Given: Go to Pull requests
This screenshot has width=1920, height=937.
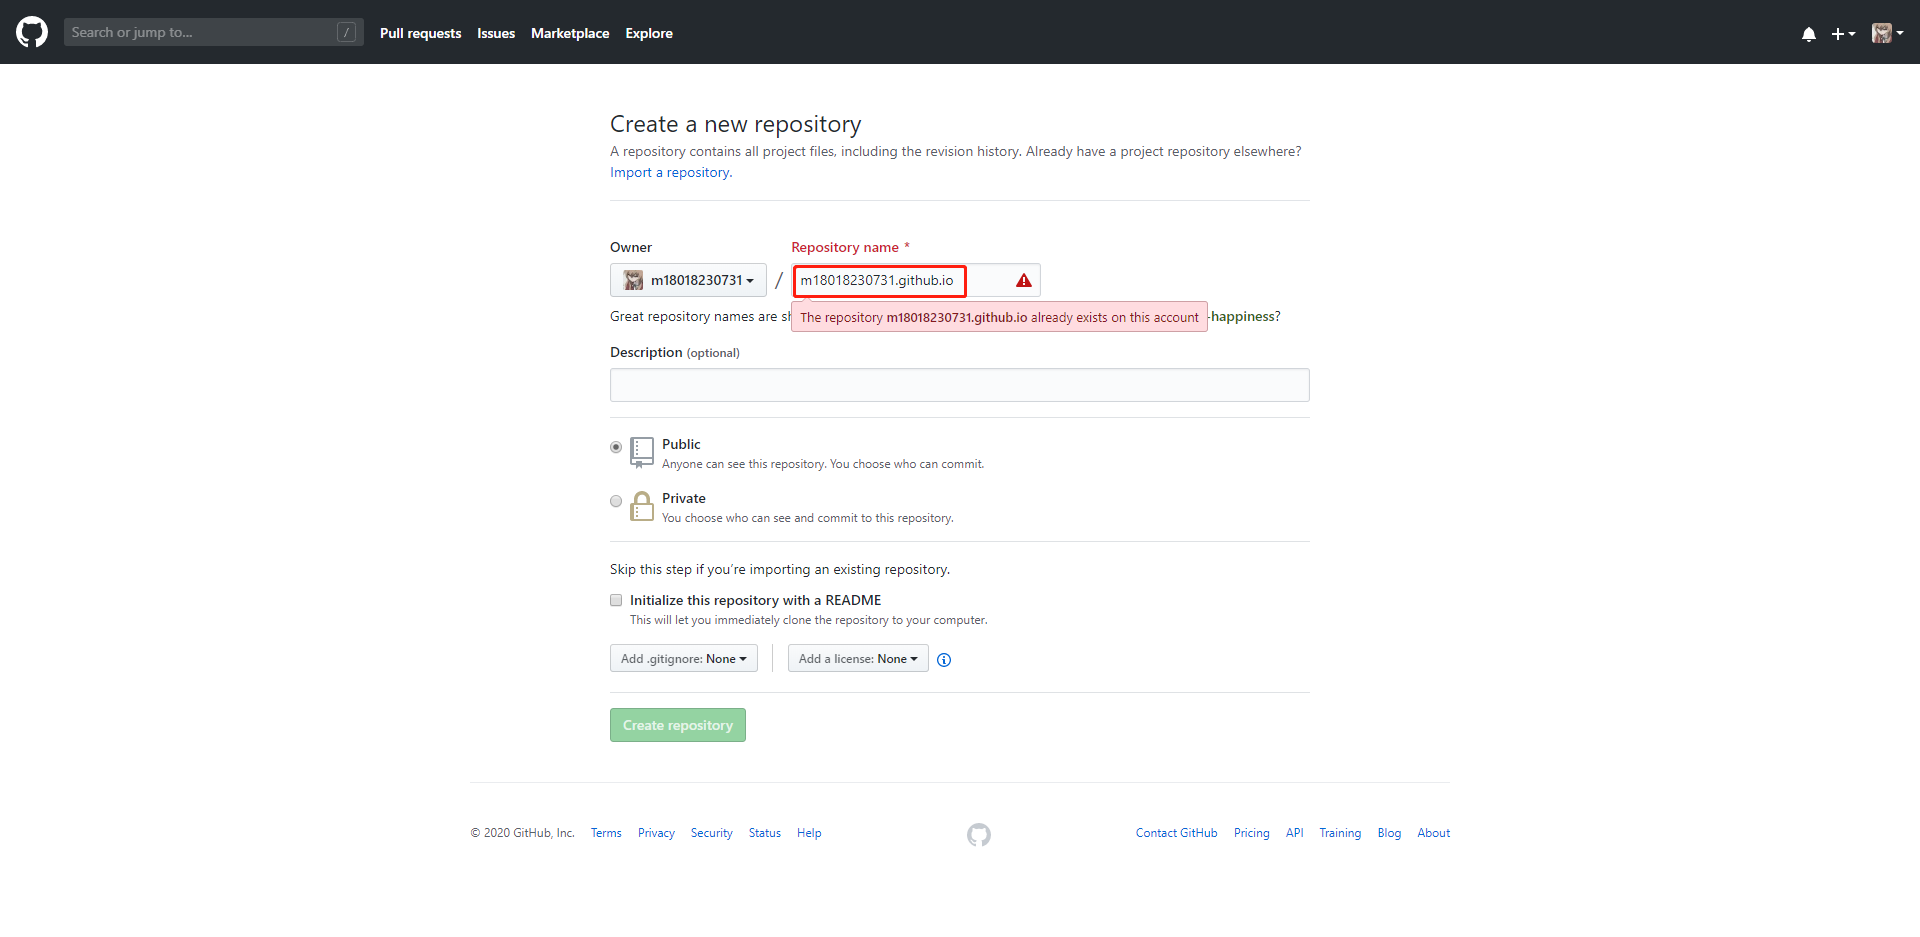Looking at the screenshot, I should pos(420,33).
